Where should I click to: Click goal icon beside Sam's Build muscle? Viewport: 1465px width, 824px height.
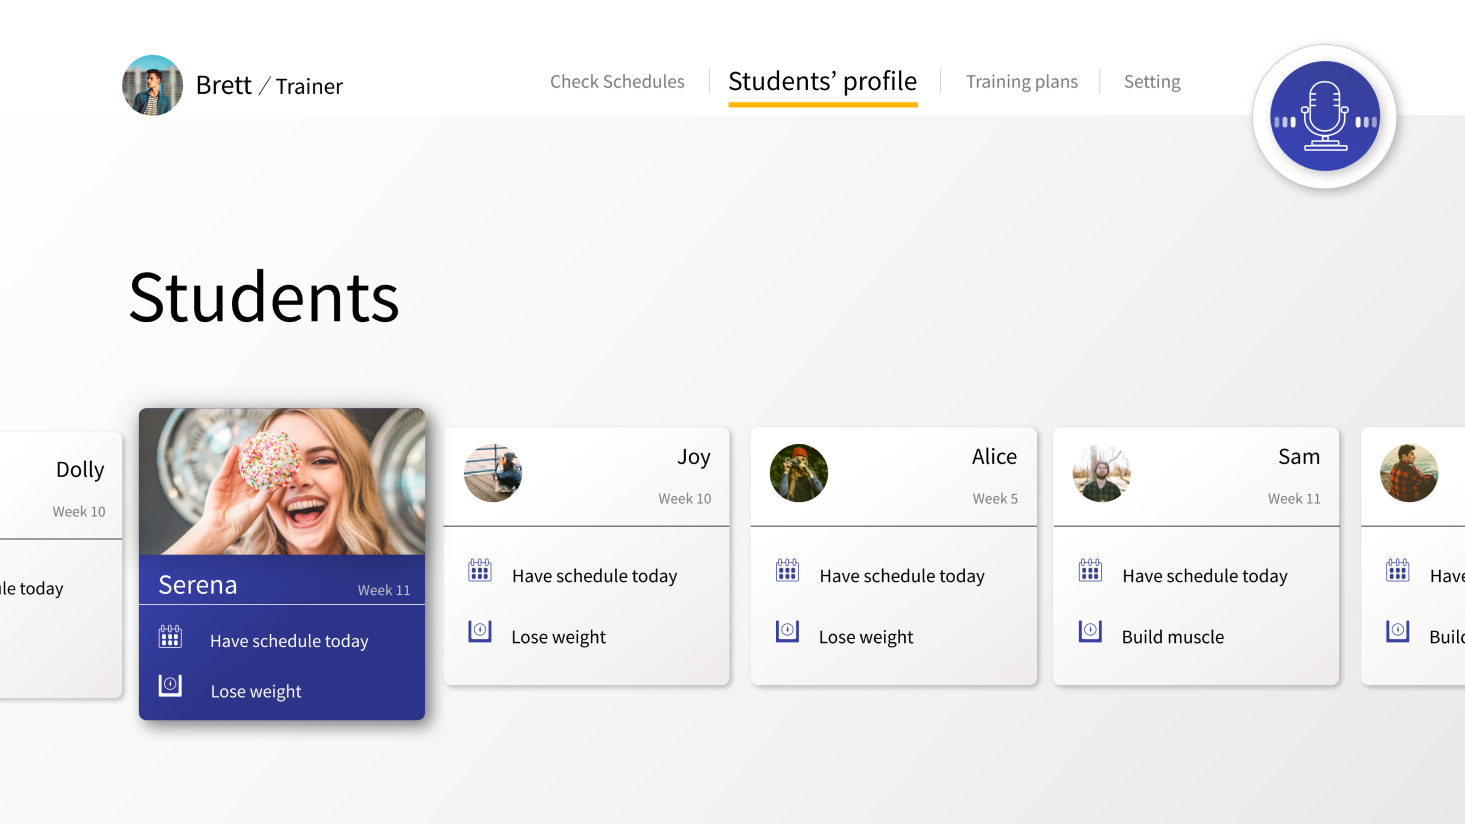[x=1090, y=632]
